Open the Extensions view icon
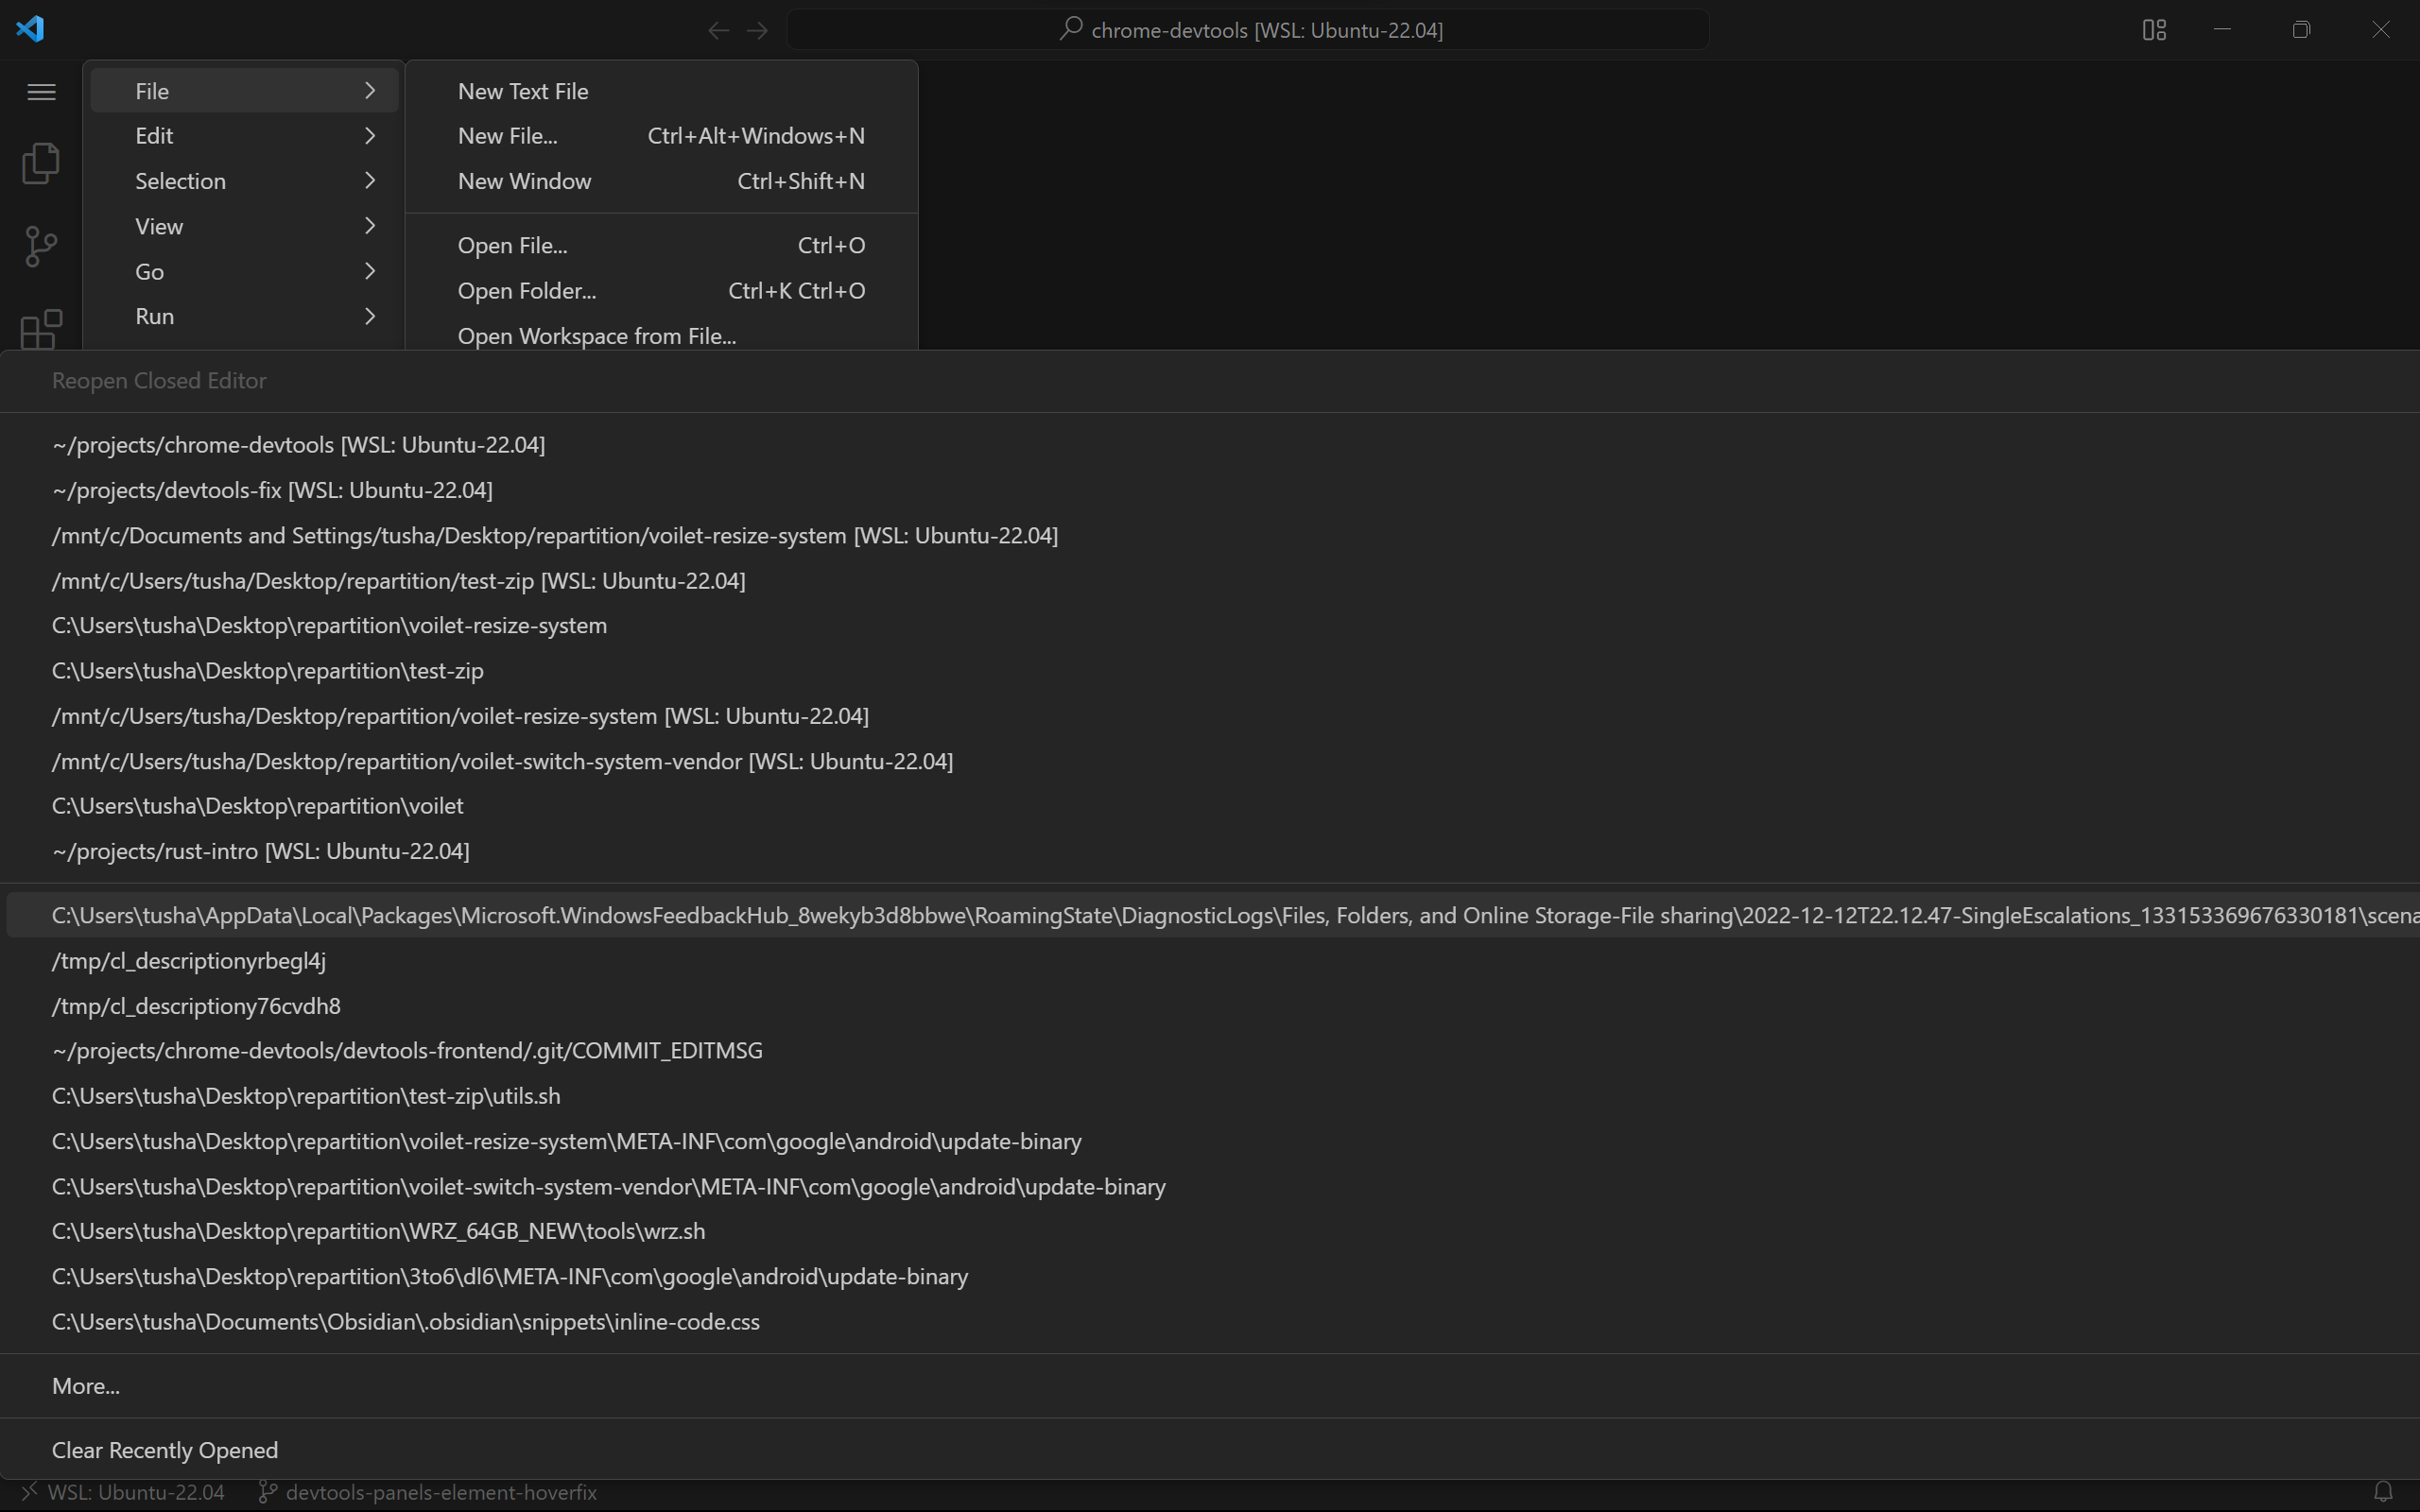 coord(41,329)
